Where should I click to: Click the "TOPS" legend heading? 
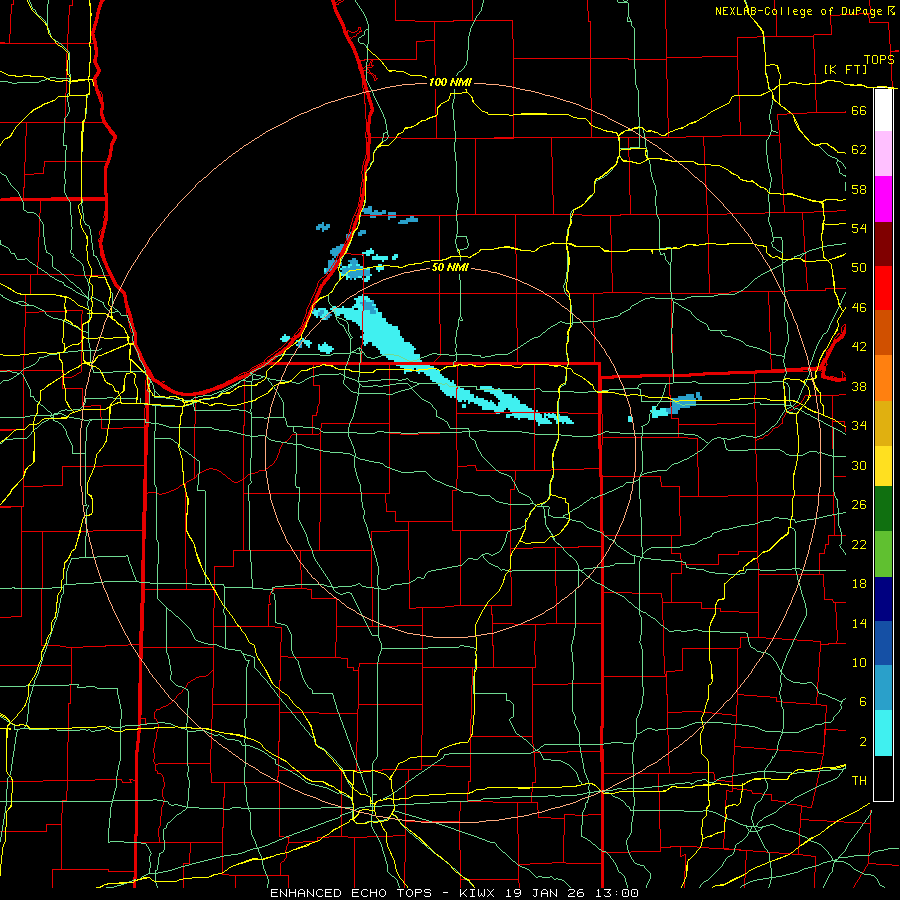[879, 59]
